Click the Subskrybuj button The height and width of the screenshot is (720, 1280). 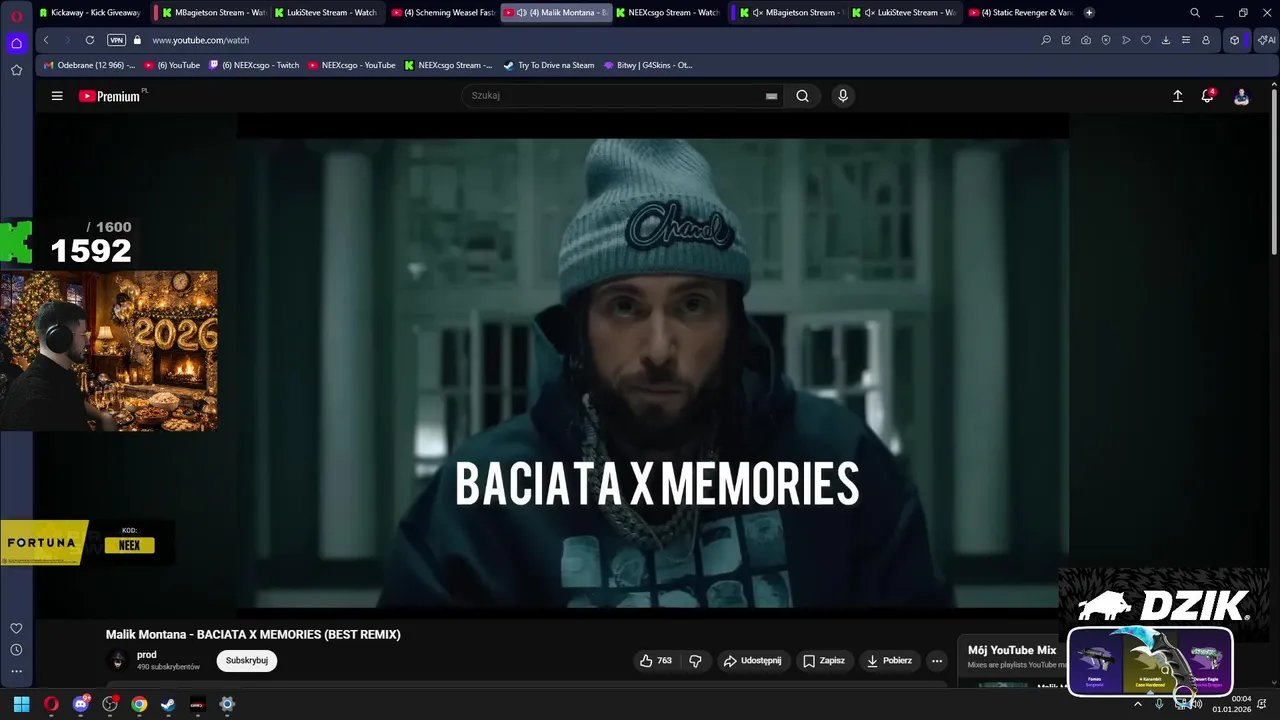pyautogui.click(x=247, y=660)
